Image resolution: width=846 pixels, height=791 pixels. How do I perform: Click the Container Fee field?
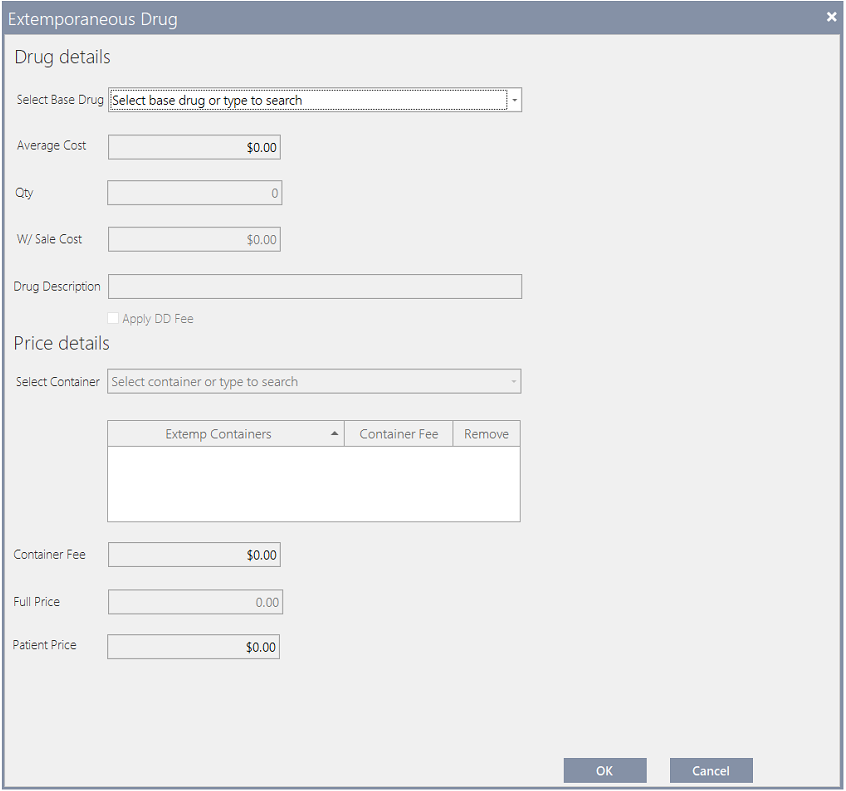pyautogui.click(x=193, y=554)
